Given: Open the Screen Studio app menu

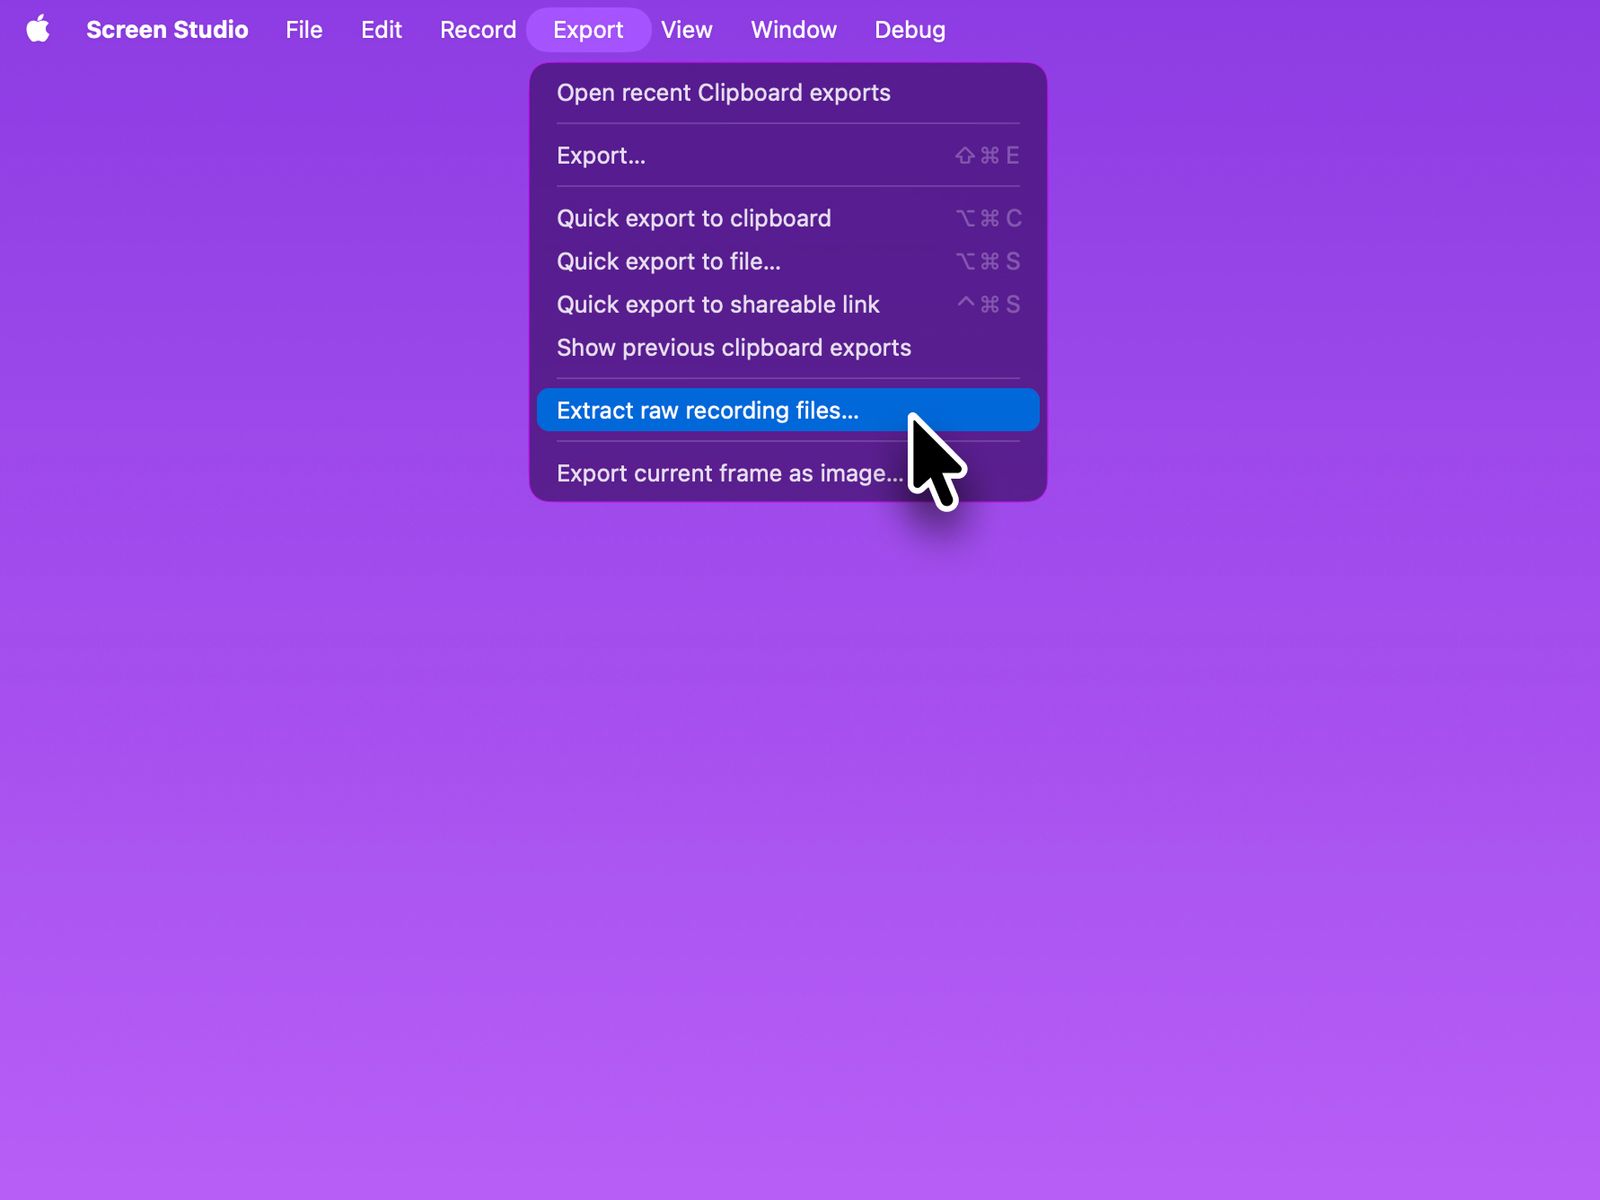Looking at the screenshot, I should 167,30.
